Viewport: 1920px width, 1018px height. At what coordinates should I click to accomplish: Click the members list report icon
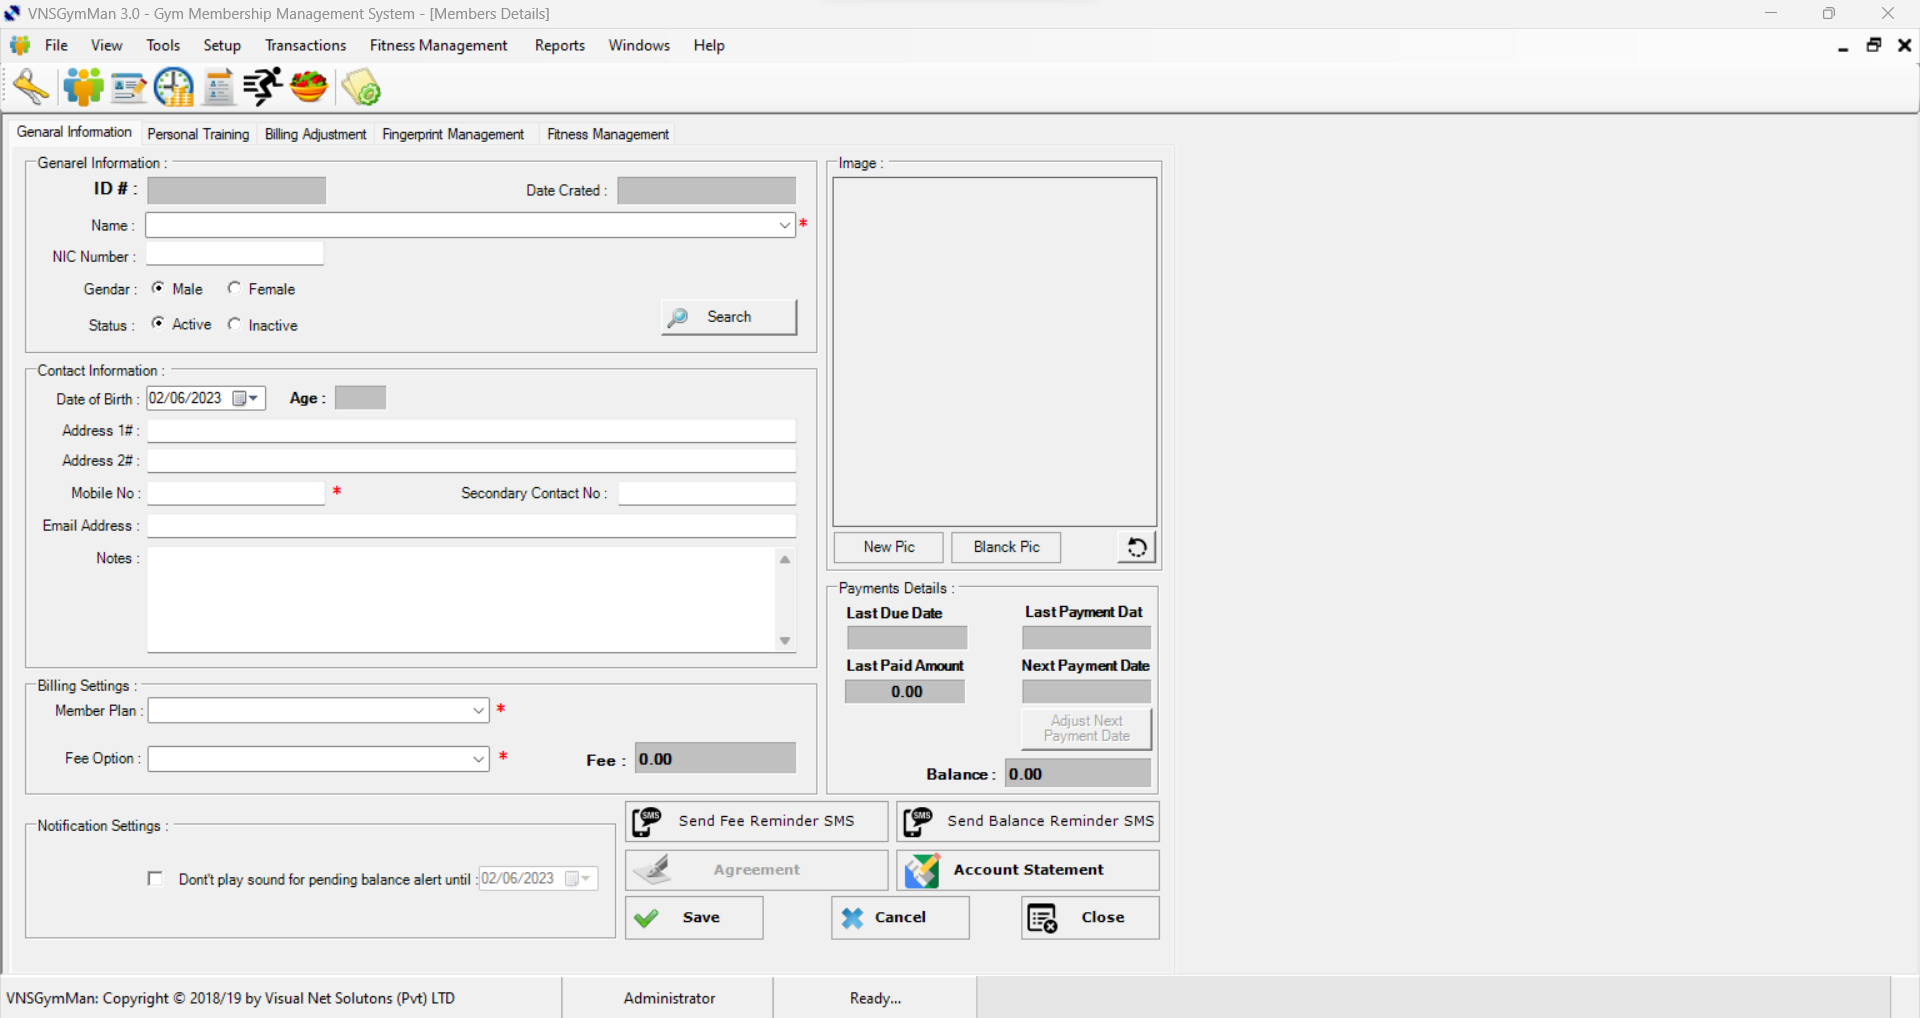(219, 88)
